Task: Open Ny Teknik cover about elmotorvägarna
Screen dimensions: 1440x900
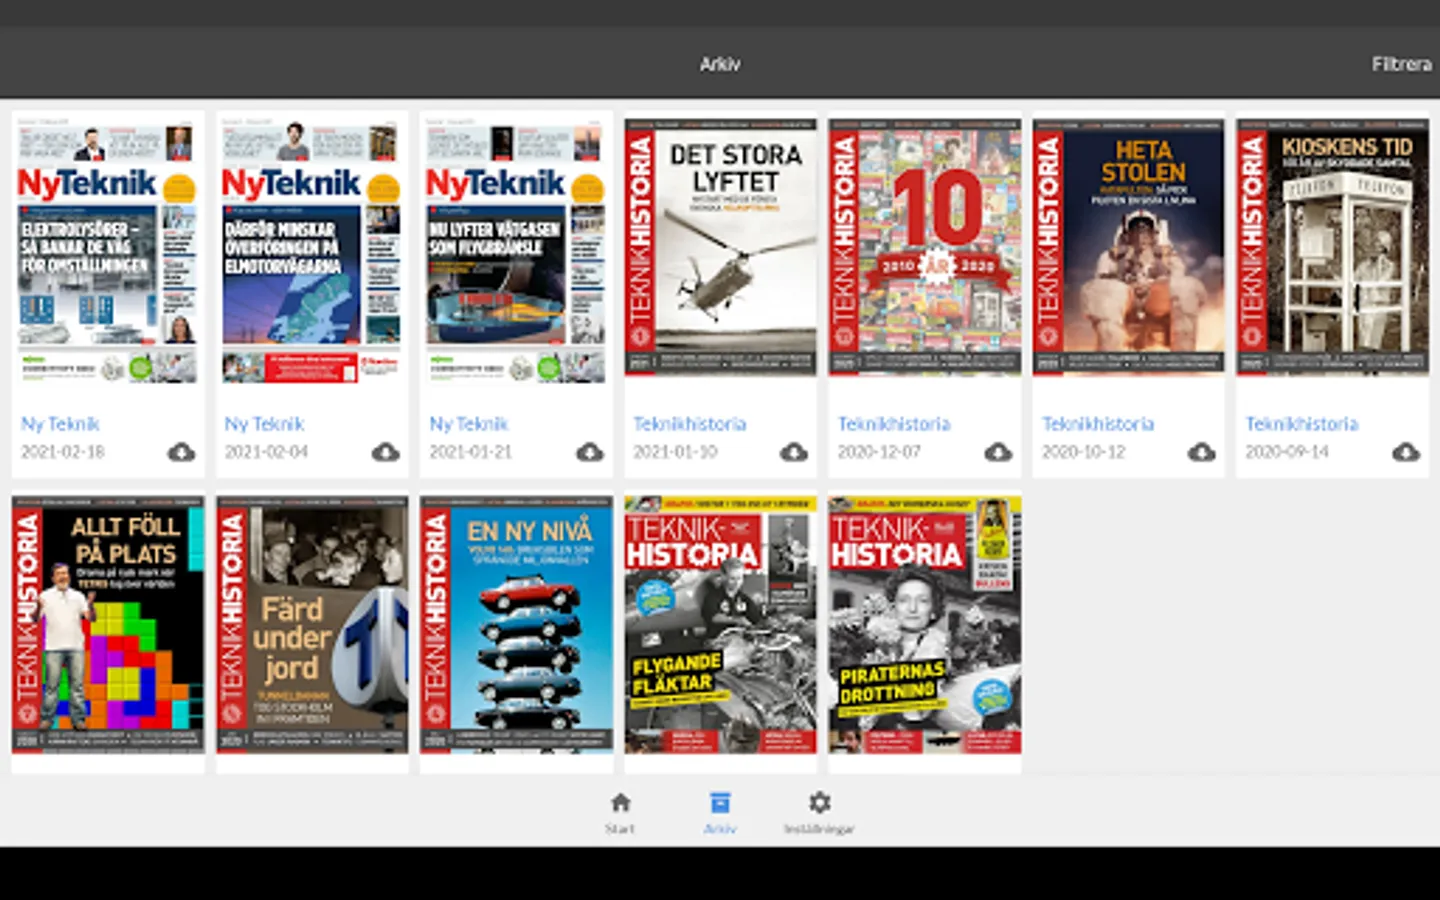Action: (312, 250)
